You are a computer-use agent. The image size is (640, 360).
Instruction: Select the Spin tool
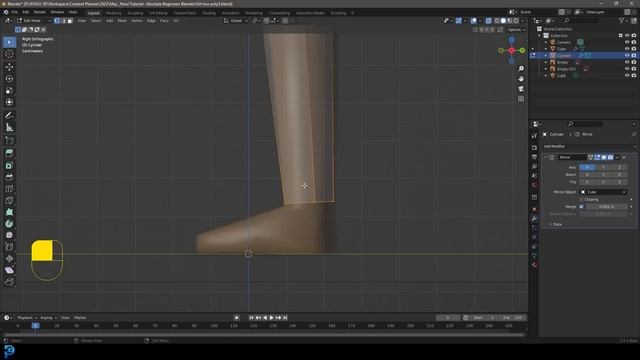click(x=9, y=224)
